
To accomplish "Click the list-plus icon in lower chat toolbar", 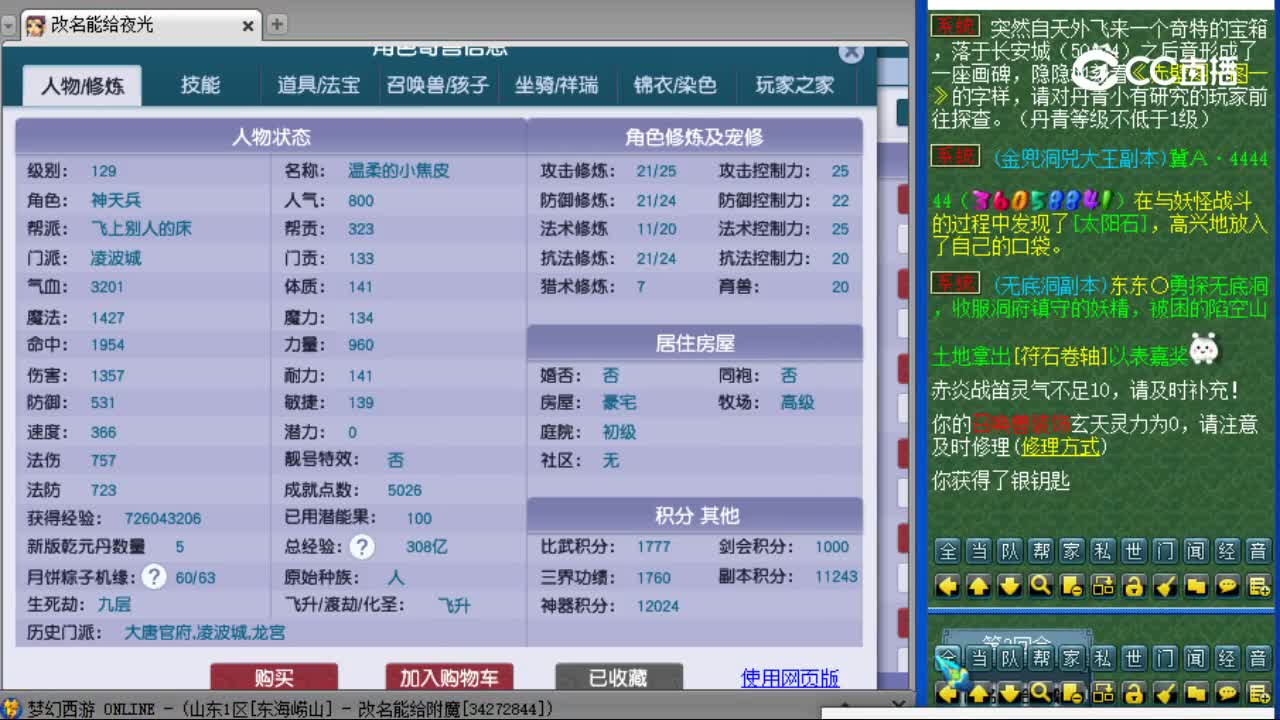I will 1258,692.
